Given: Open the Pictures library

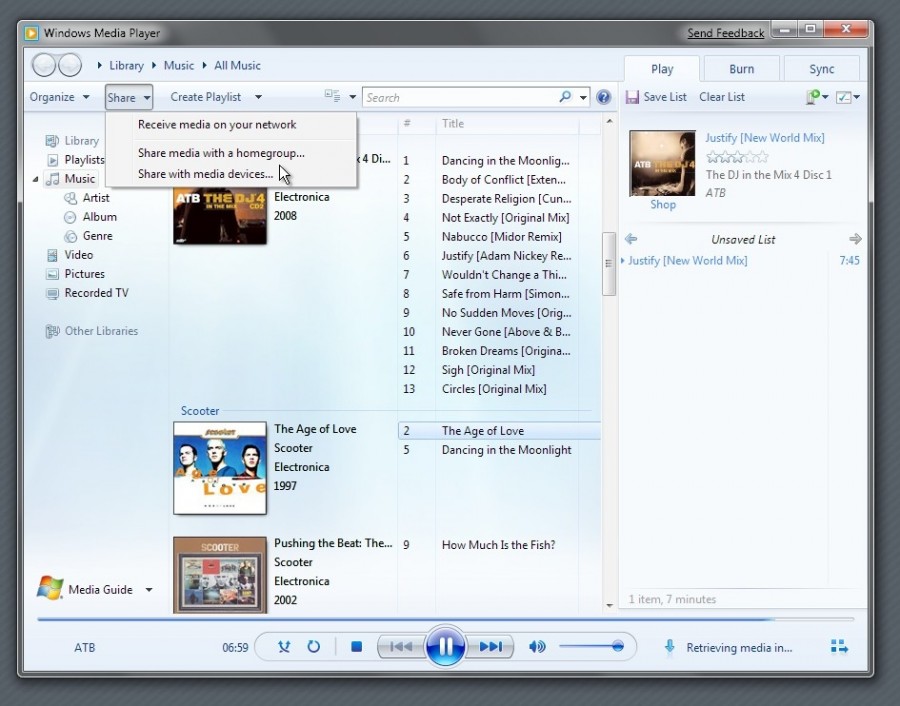Looking at the screenshot, I should [x=84, y=273].
